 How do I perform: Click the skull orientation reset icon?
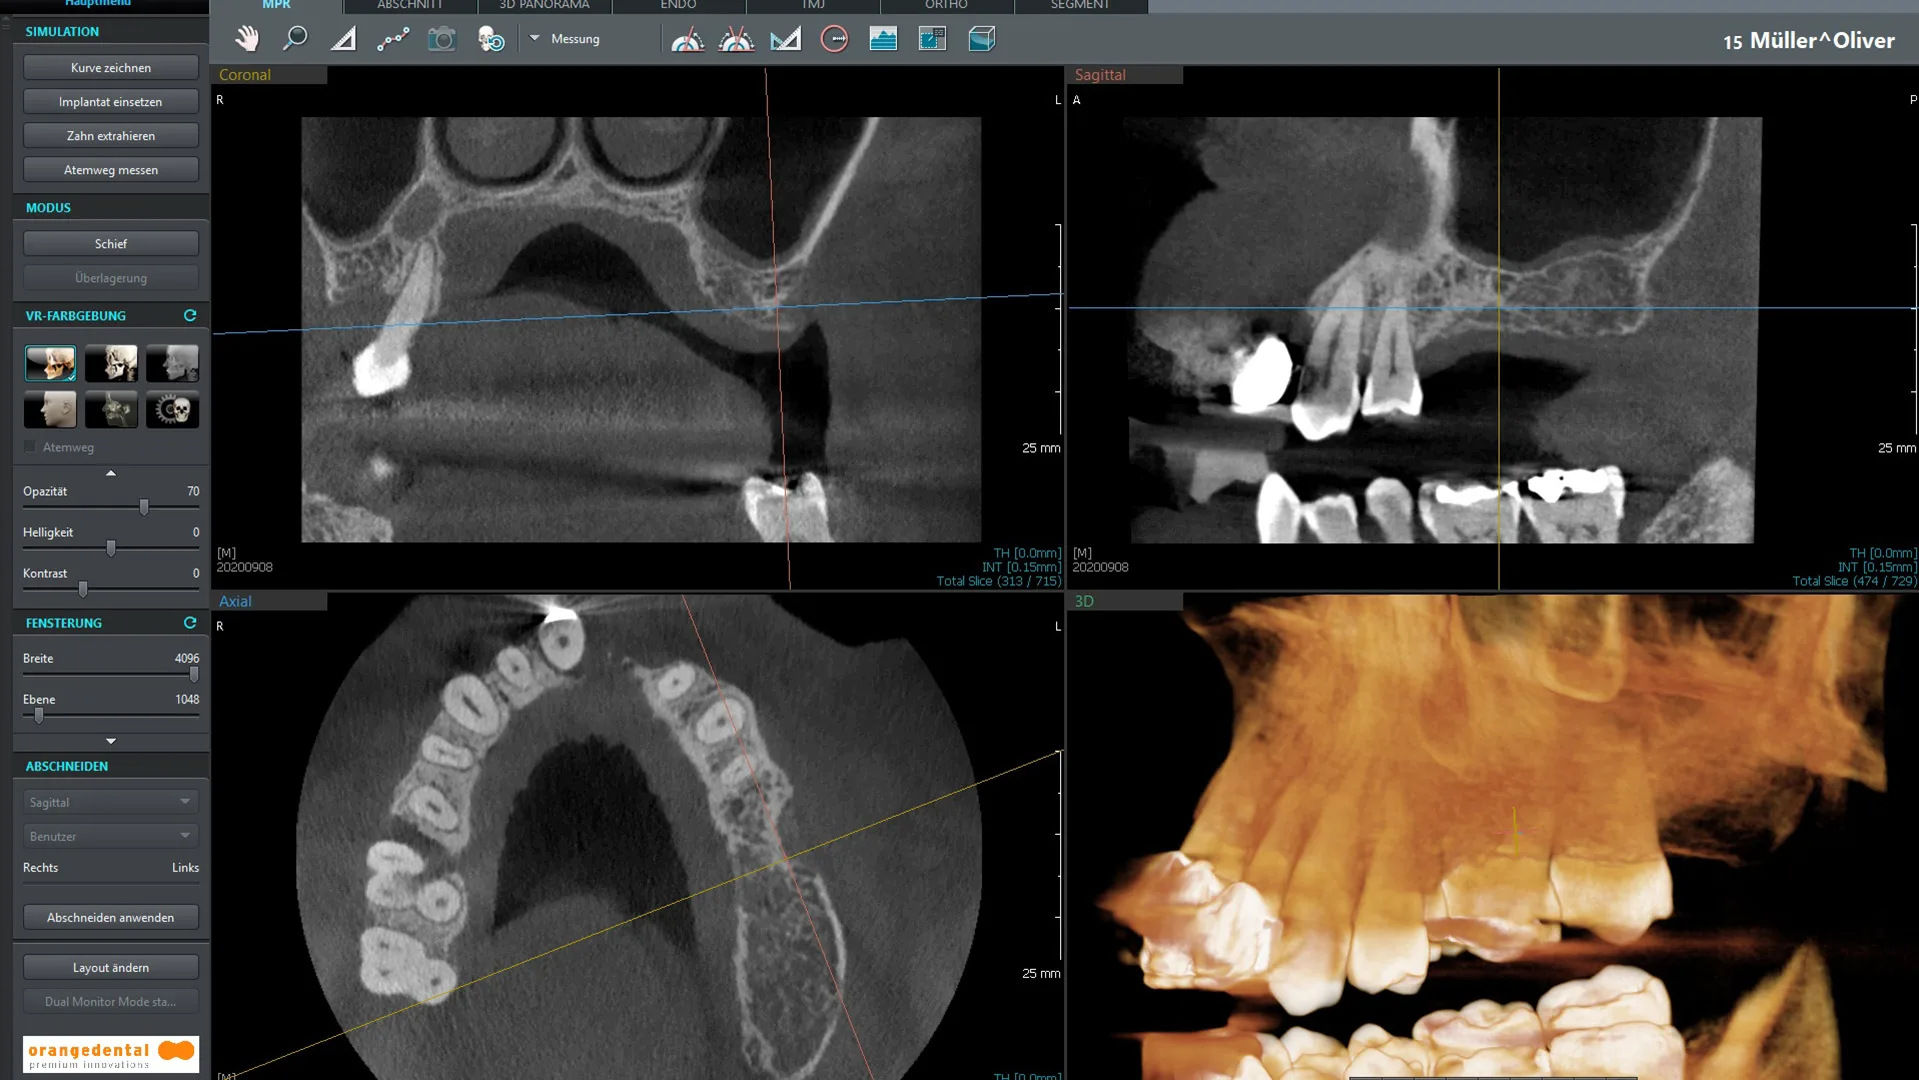pos(491,39)
